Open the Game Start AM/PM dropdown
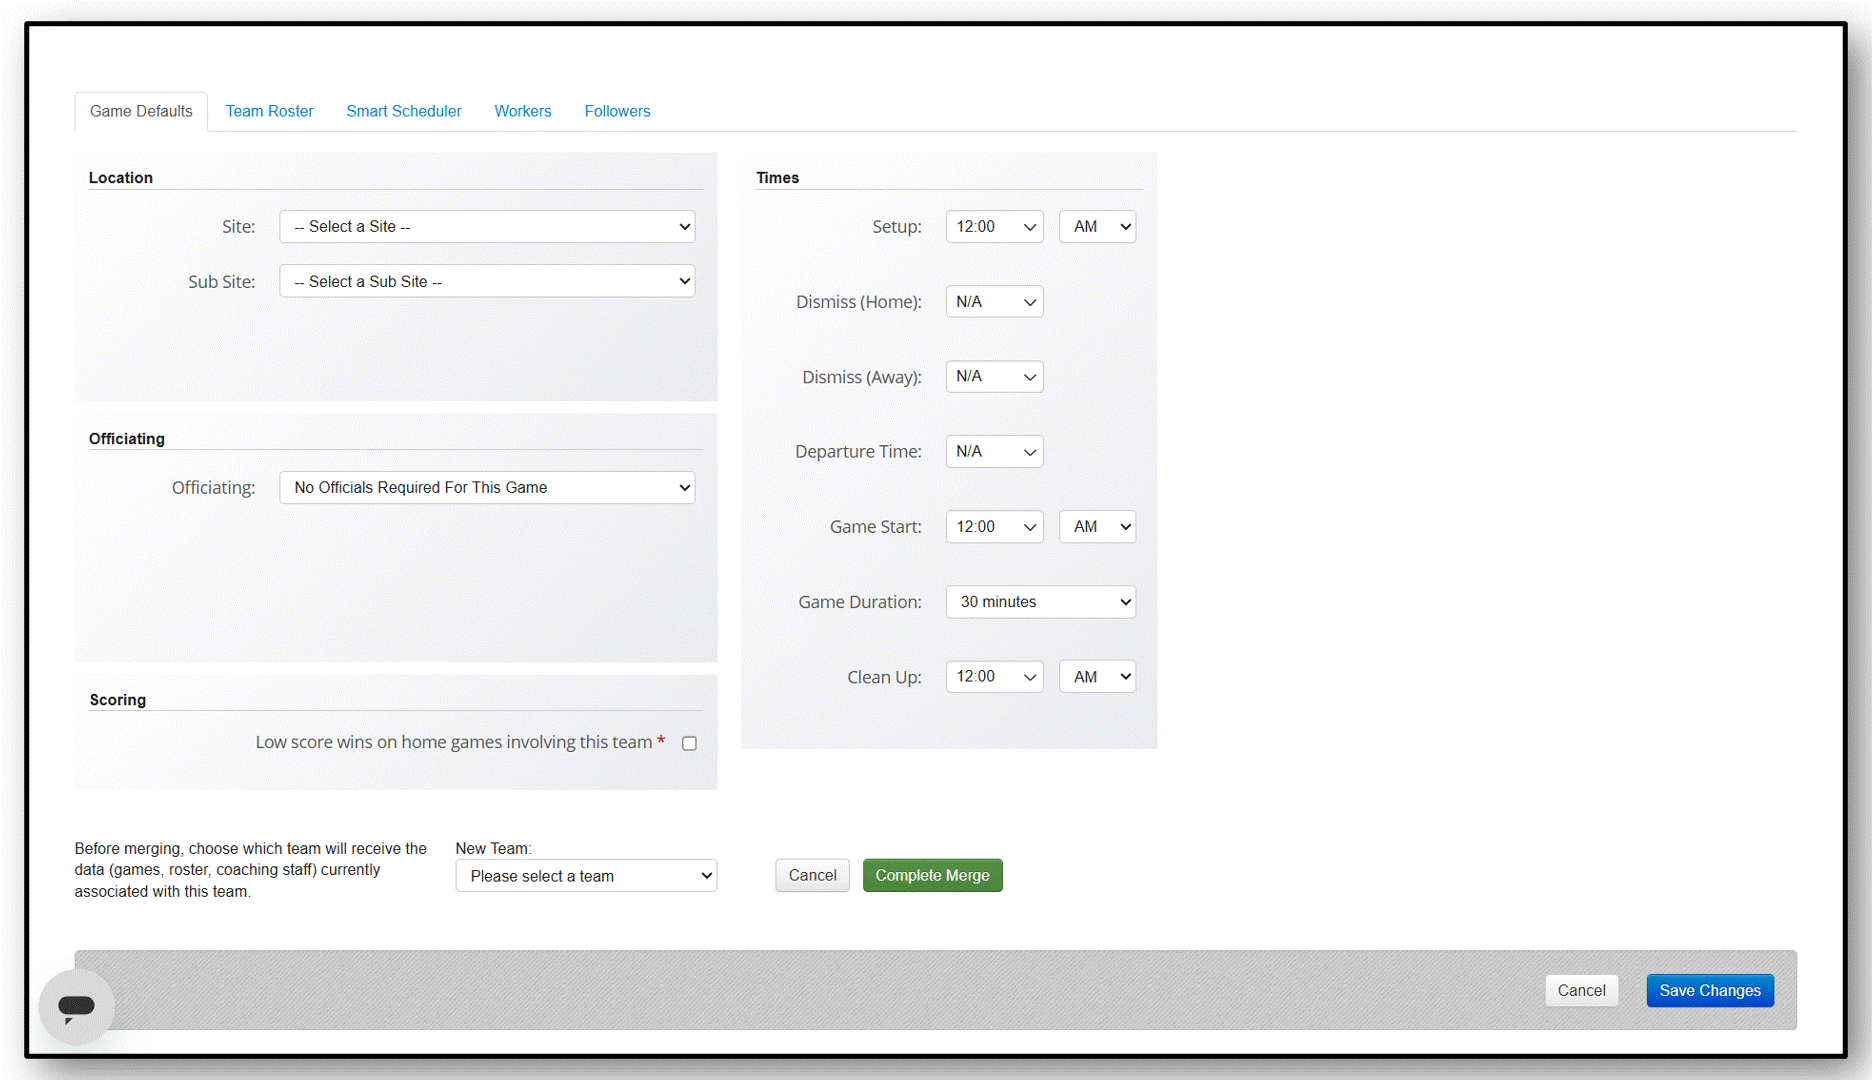This screenshot has width=1872, height=1080. [1097, 527]
